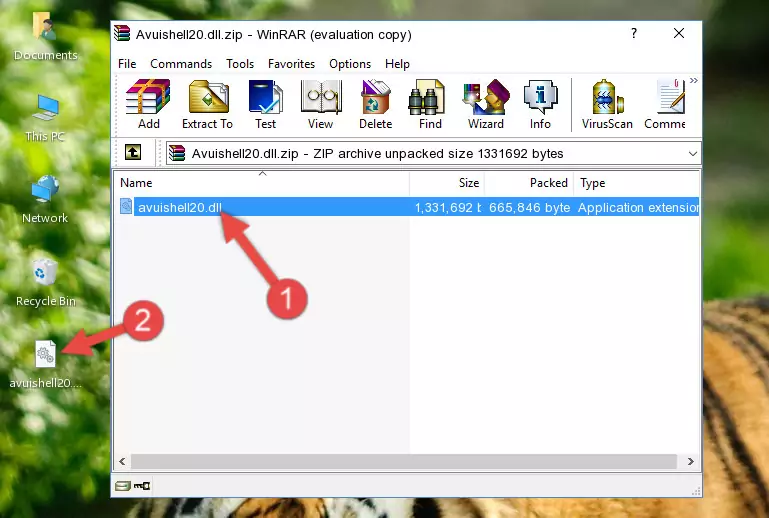Go up one folder level

(x=133, y=153)
